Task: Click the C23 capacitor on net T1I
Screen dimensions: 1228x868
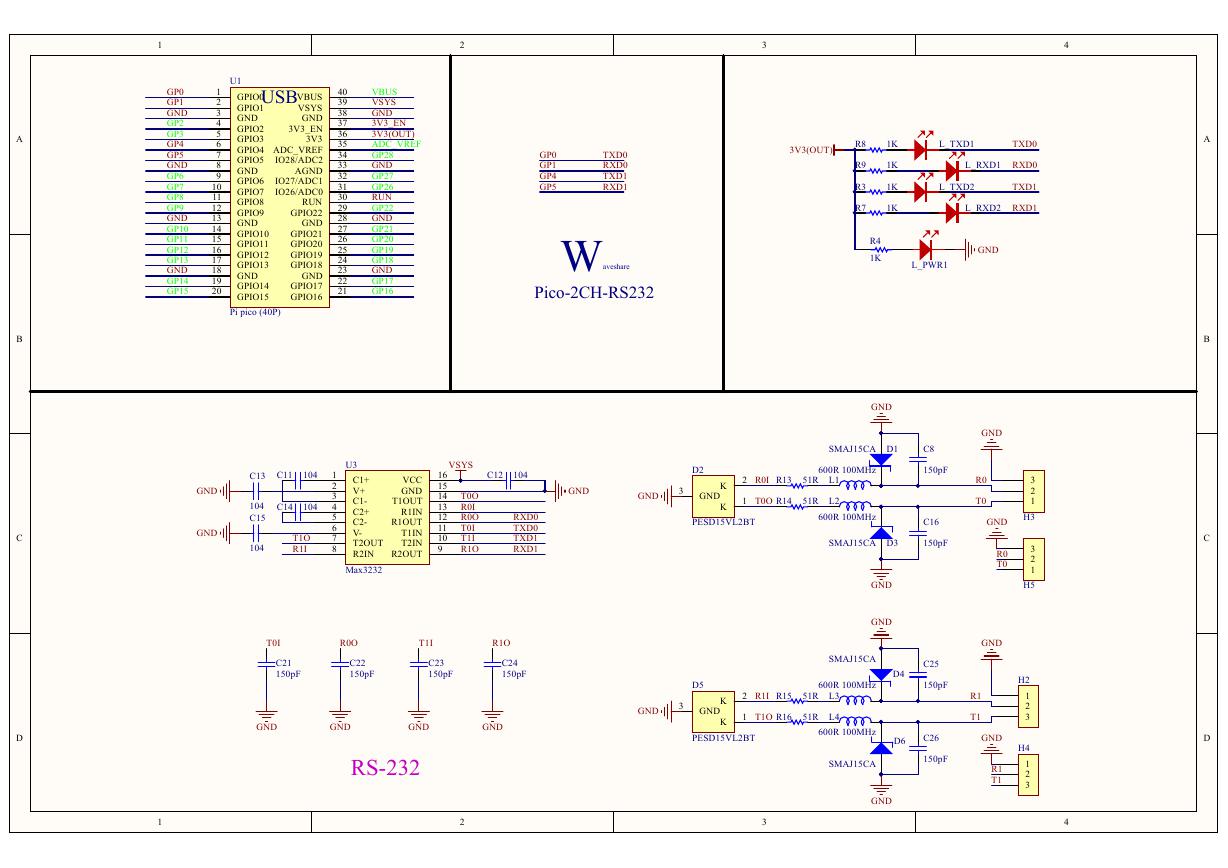Action: coord(419,662)
